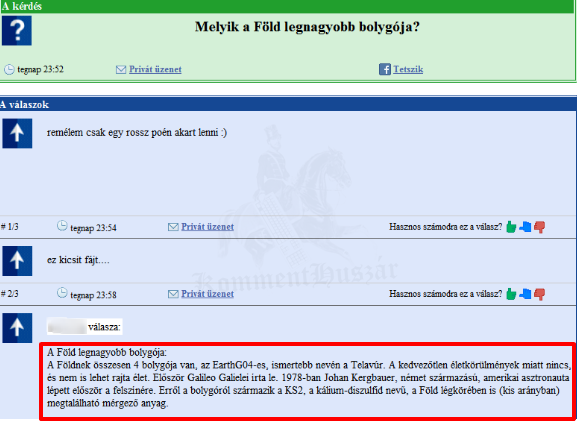Click the '# 1/3' answer number
Viewport: 585px width, 424px height.
point(10,227)
